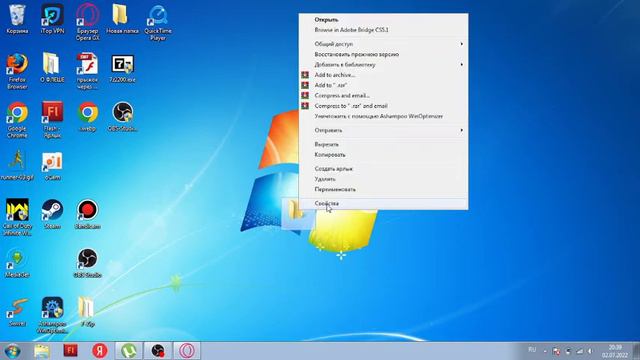Expand the Отправить submenu
This screenshot has height=360, width=640.
(383, 130)
